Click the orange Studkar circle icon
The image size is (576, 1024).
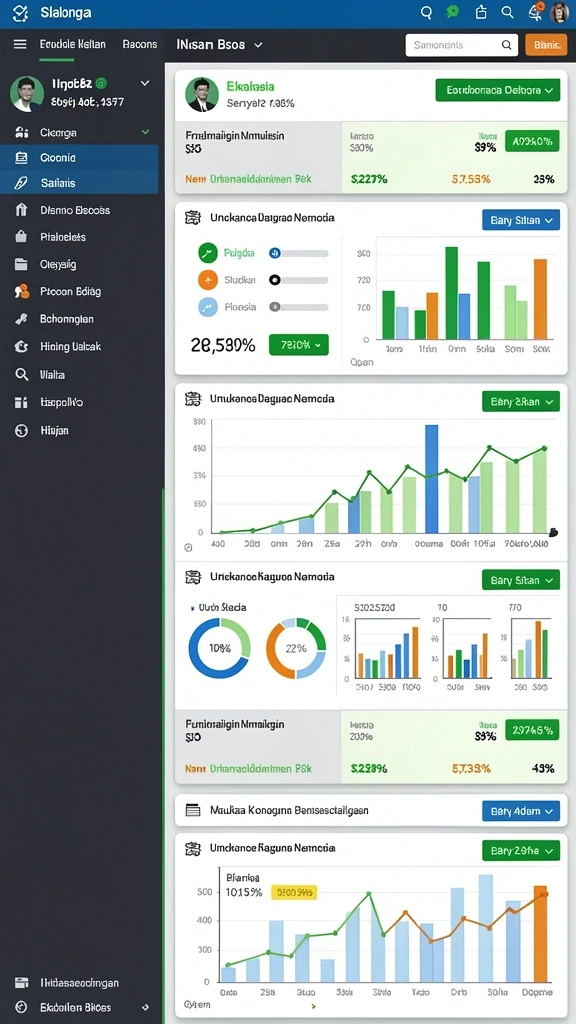[207, 280]
